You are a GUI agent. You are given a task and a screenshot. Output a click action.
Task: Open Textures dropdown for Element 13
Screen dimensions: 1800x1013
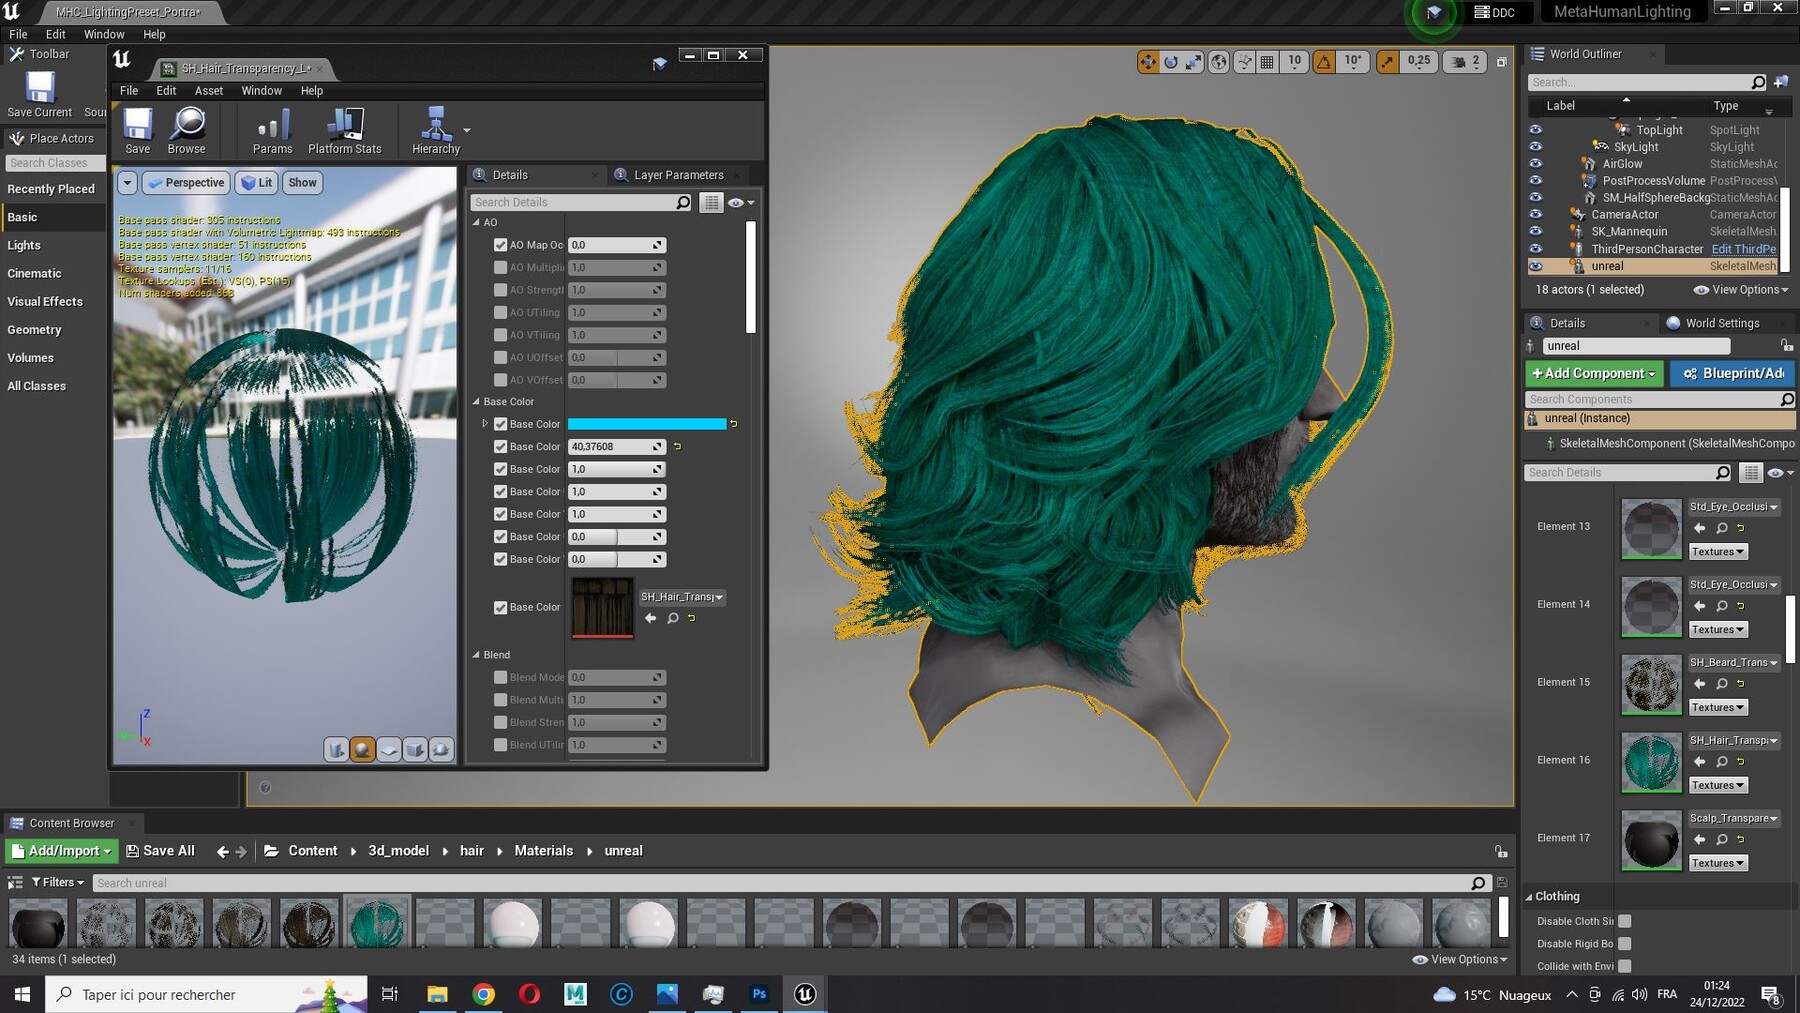[1718, 552]
